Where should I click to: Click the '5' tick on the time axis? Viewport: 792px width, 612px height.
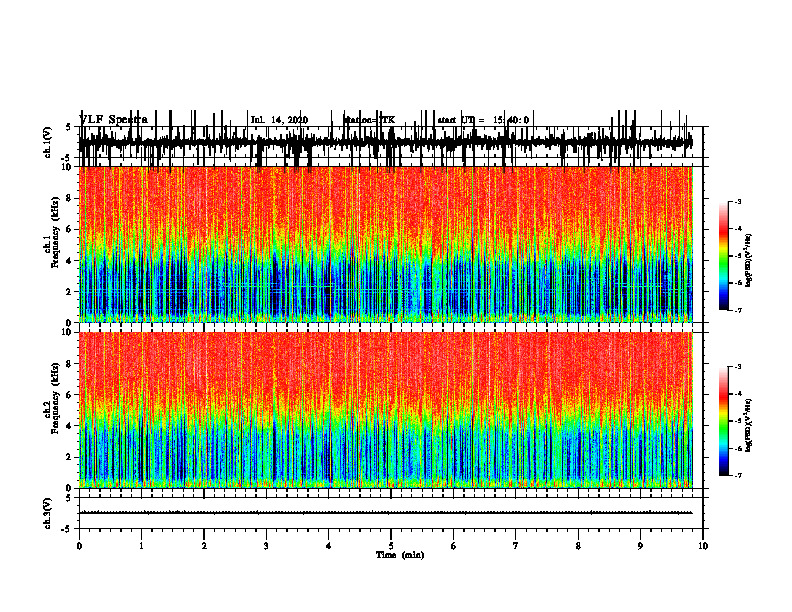tap(391, 546)
